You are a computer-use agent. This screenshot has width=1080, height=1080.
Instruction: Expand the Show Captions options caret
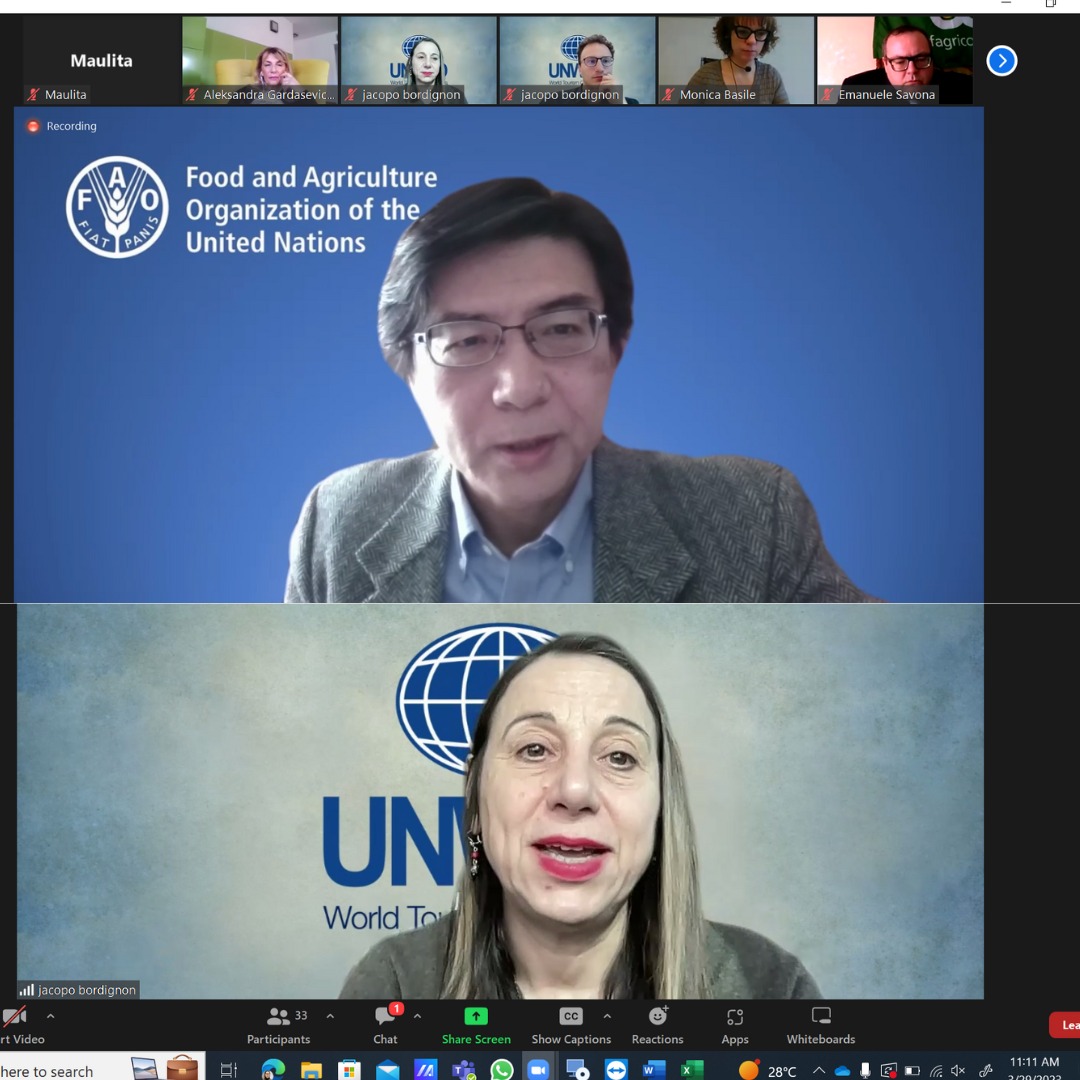(607, 1016)
